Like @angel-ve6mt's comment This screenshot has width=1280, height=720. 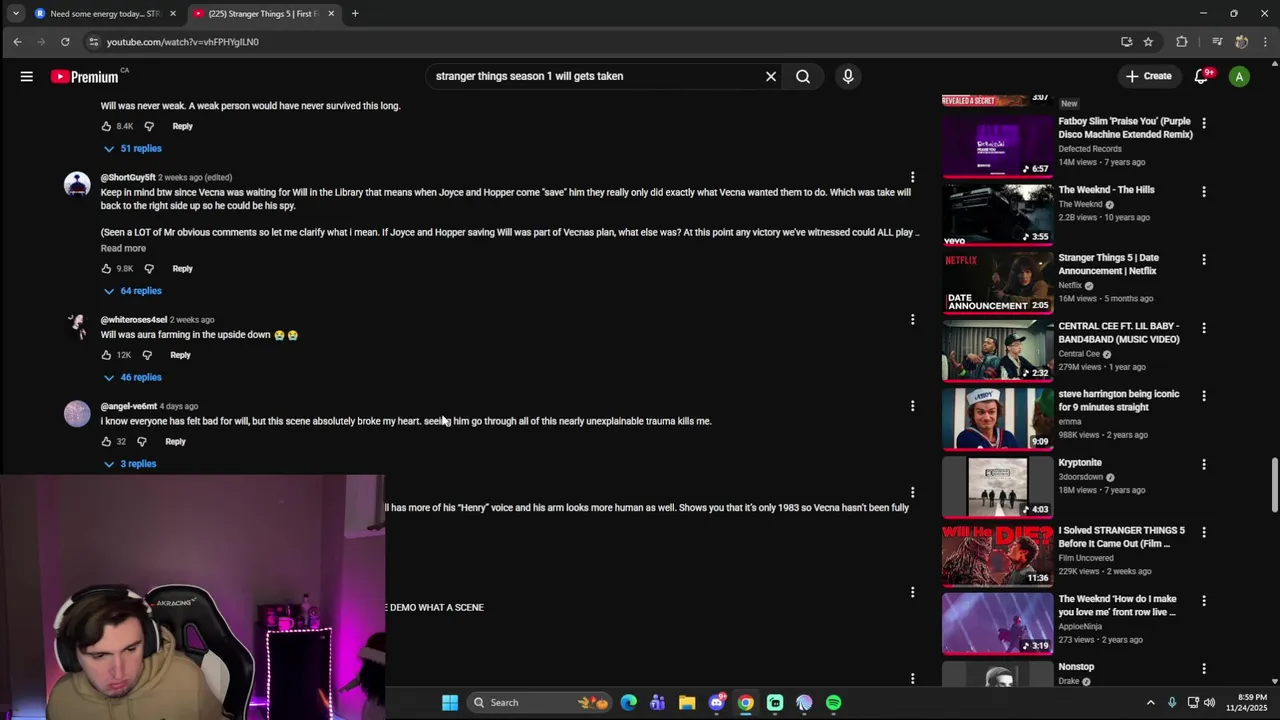(x=106, y=441)
